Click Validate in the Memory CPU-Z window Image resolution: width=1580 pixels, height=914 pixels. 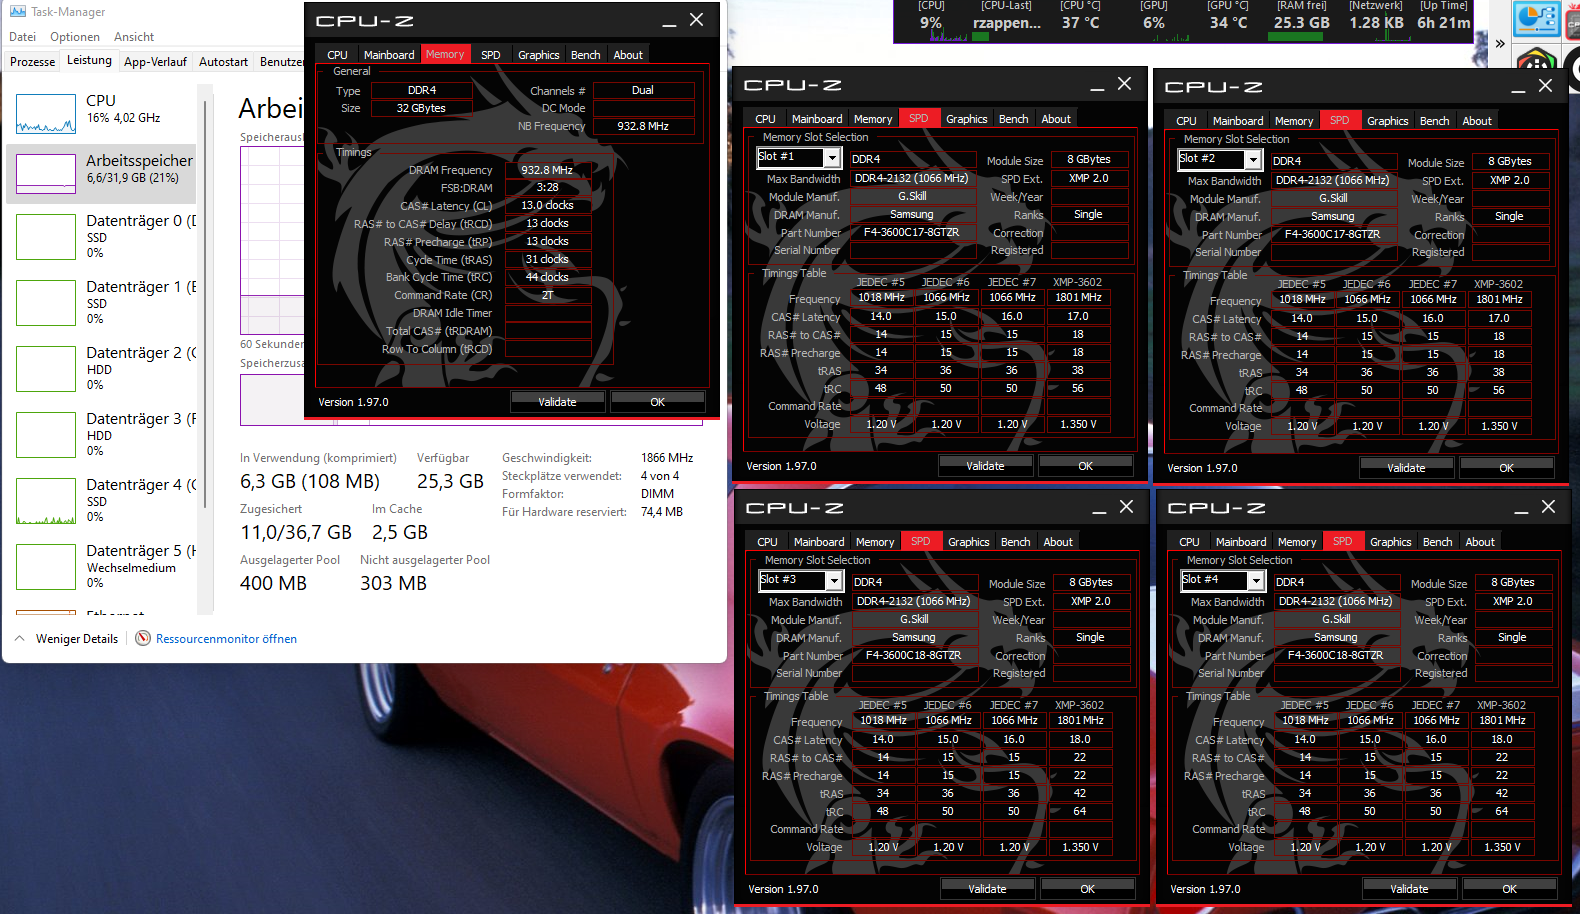pyautogui.click(x=557, y=402)
